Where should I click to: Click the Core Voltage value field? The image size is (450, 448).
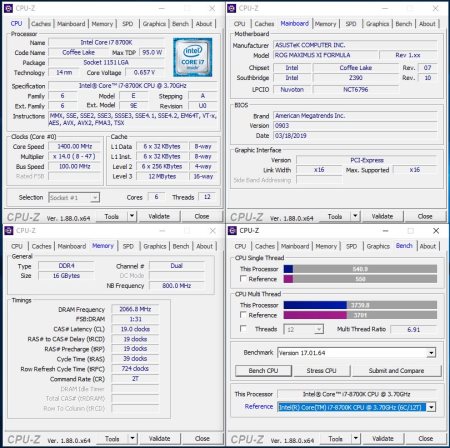(145, 73)
